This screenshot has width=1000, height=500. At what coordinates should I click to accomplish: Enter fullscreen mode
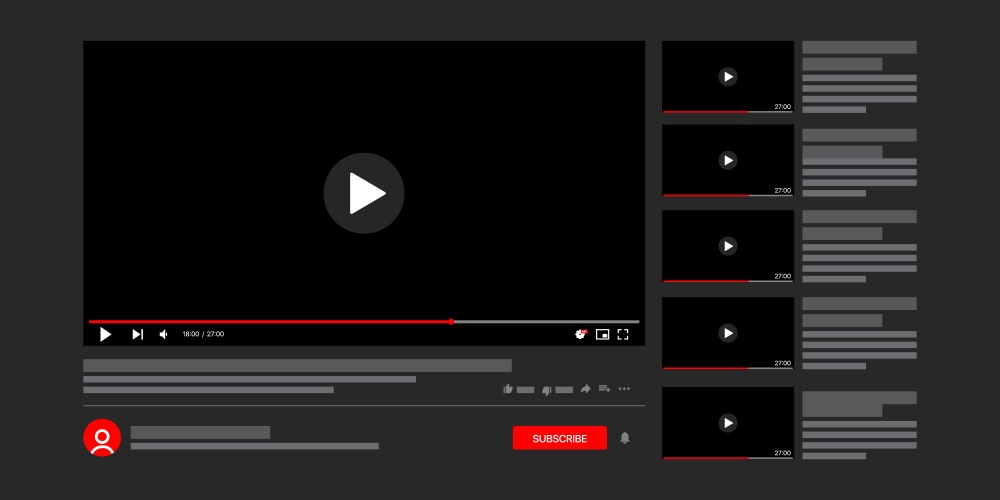click(623, 334)
